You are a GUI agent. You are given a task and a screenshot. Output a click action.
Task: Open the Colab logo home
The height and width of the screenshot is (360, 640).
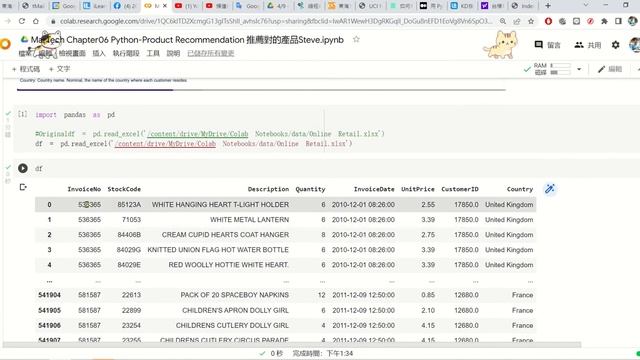[x=5, y=44]
